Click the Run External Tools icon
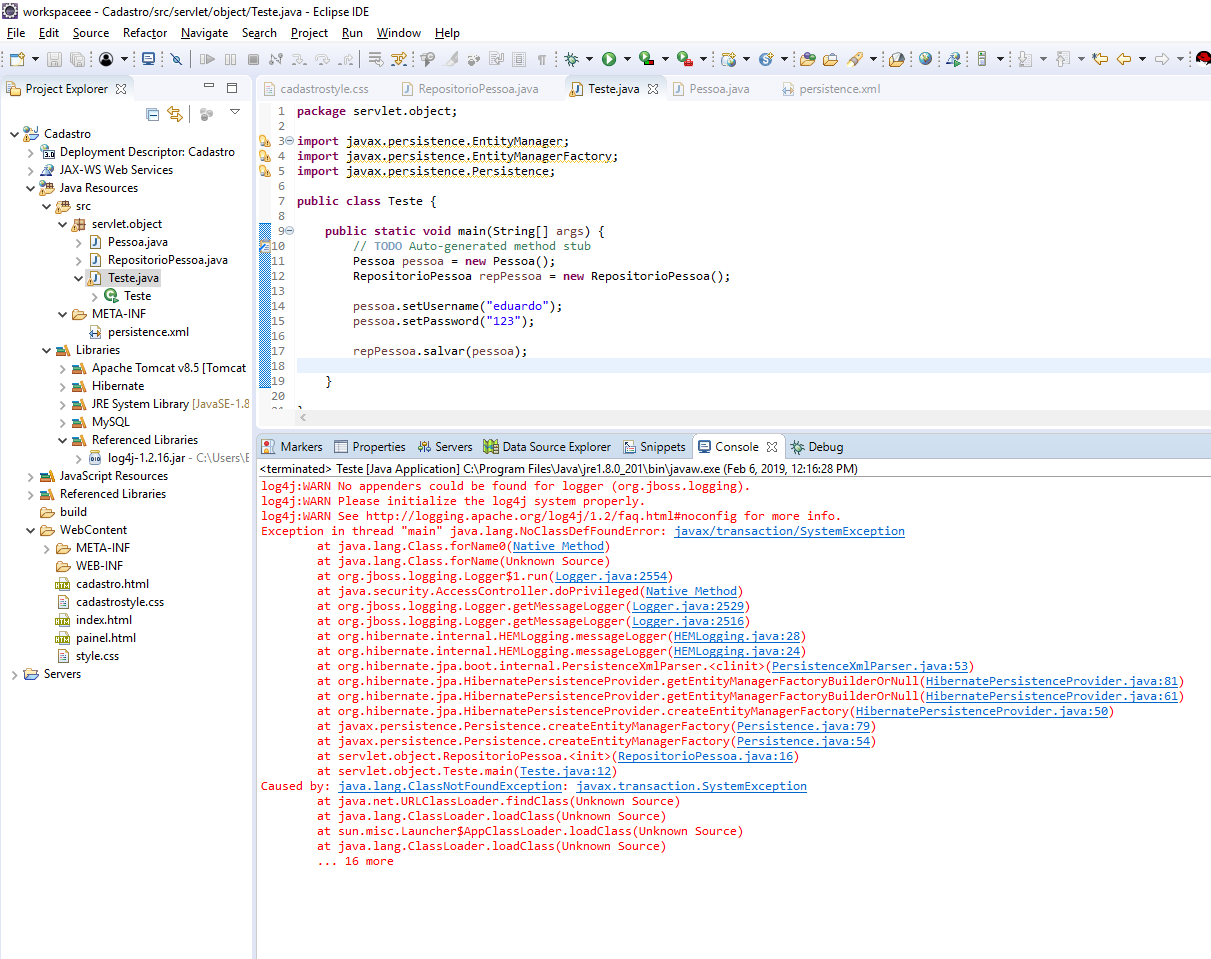Screen dimensions: 1211x959 684,59
